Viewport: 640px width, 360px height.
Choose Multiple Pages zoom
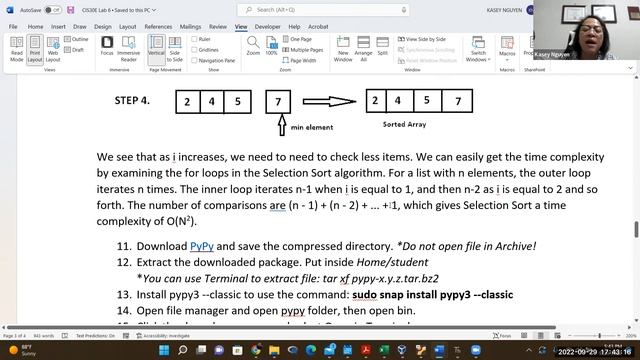[x=303, y=50]
